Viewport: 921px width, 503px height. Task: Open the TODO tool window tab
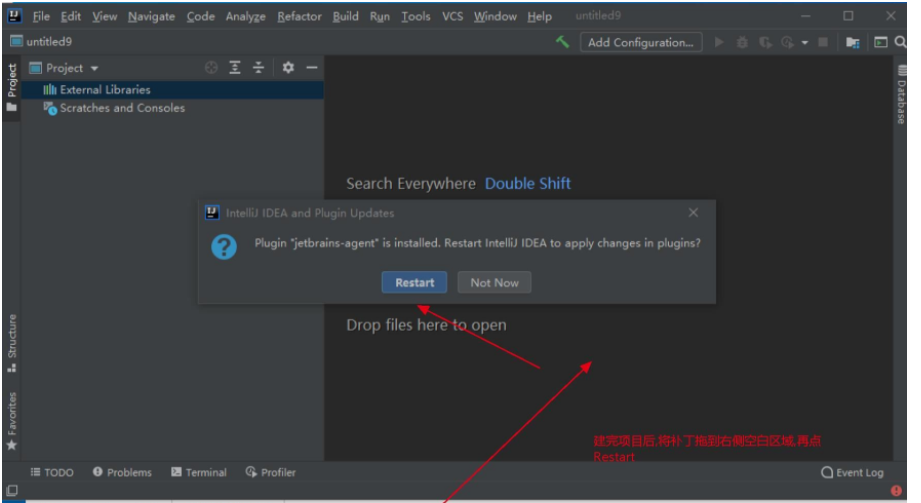click(52, 472)
